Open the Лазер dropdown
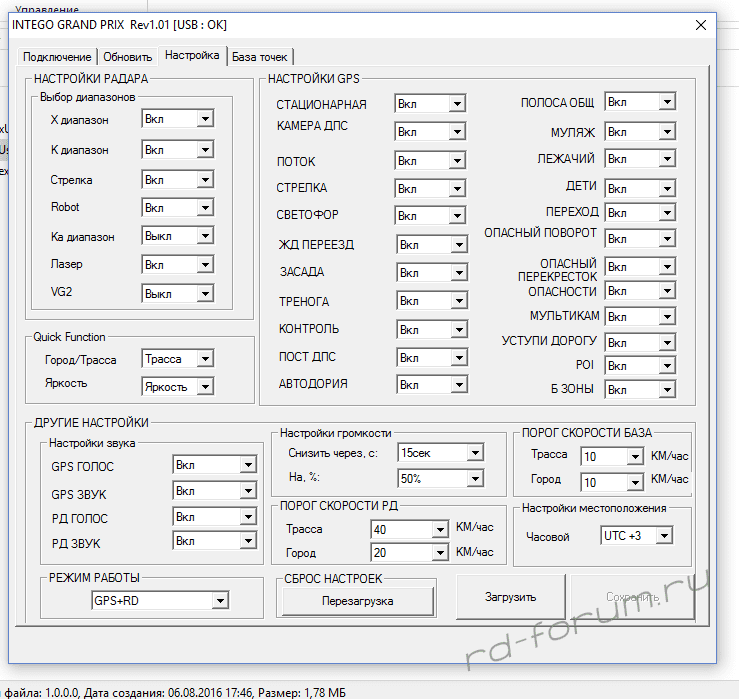This screenshot has width=739, height=699. click(x=178, y=264)
